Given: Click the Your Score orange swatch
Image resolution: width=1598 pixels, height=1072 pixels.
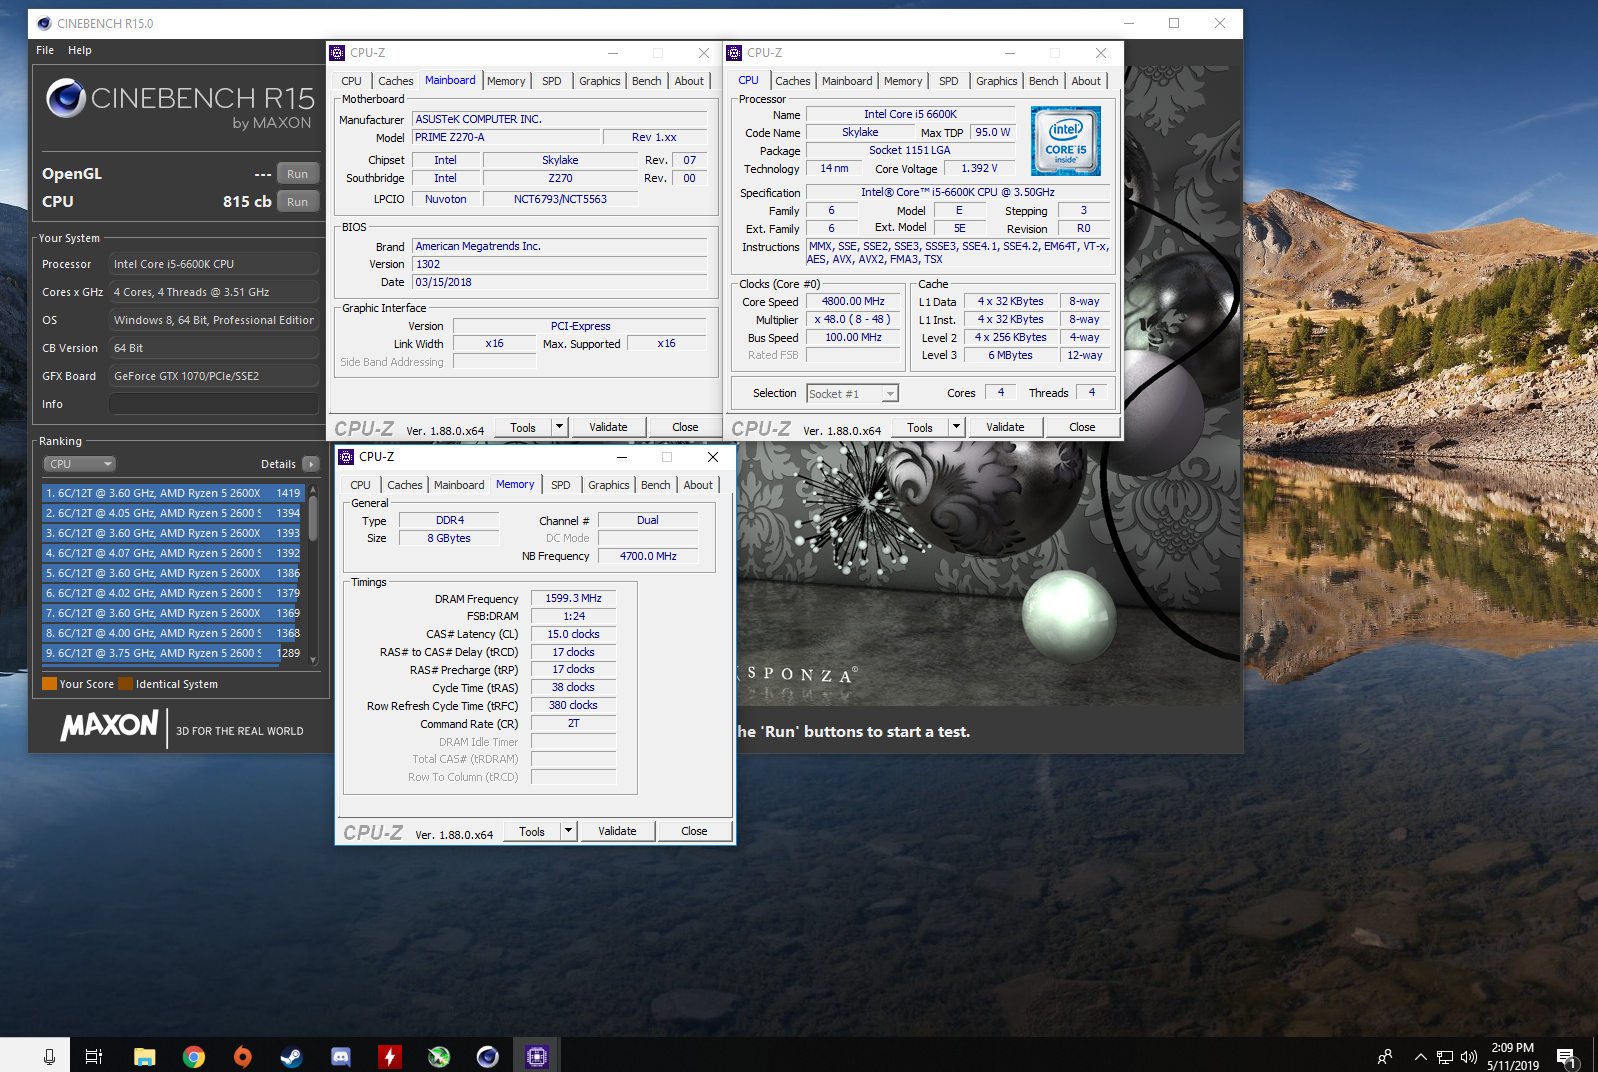Looking at the screenshot, I should 49,684.
